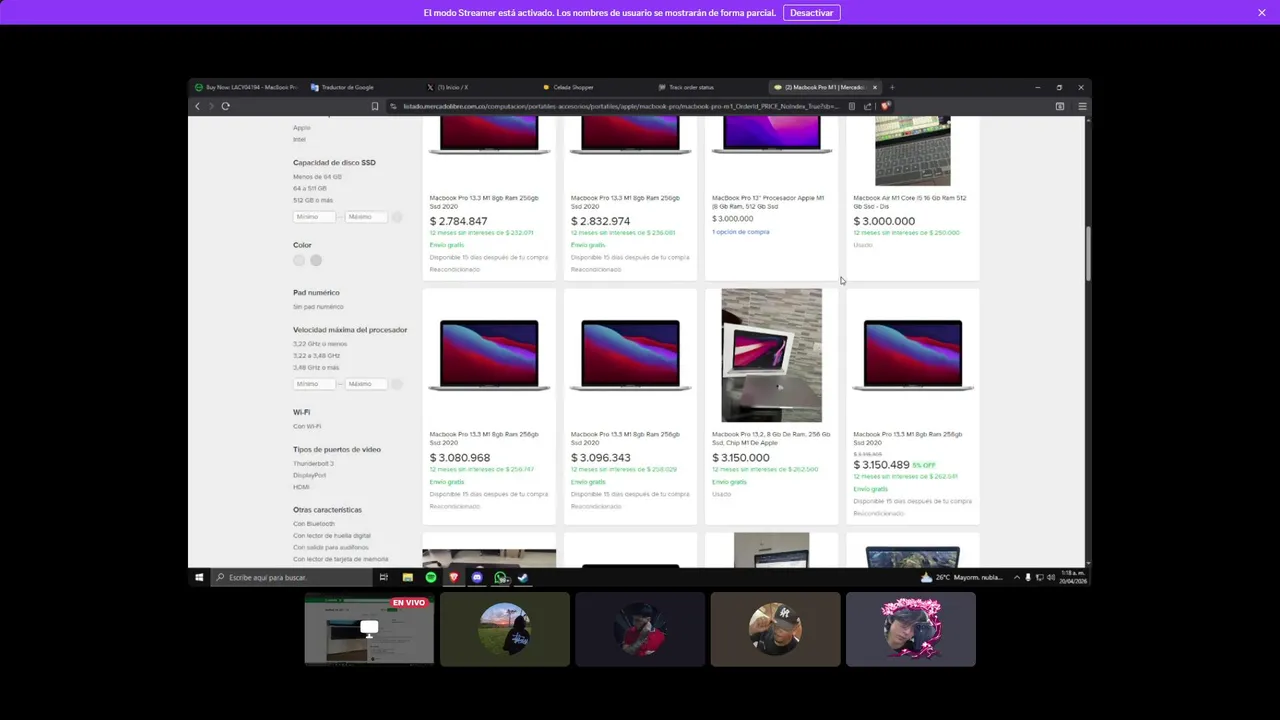The width and height of the screenshot is (1280, 720).
Task: Bookmark this page using the address bar icon
Action: coord(375,106)
